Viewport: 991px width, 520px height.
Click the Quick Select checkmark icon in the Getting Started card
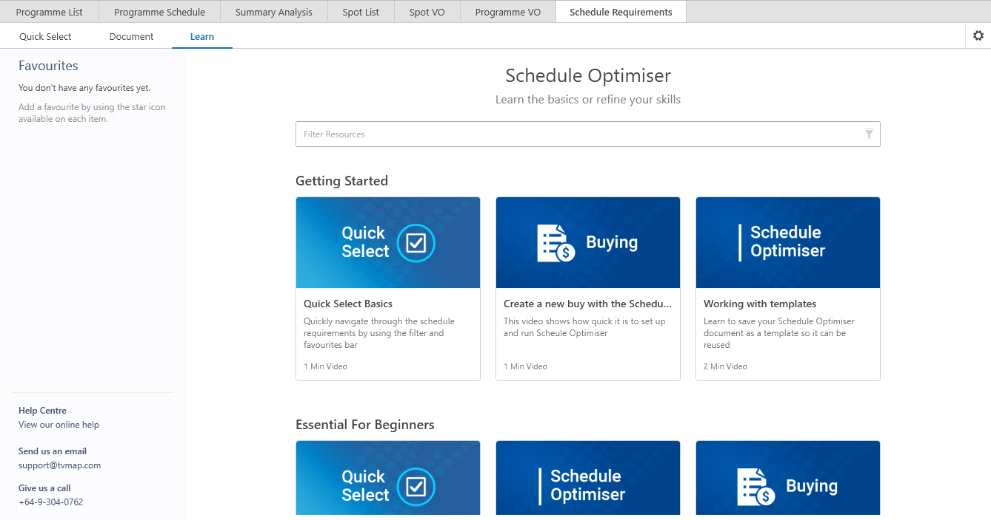[x=416, y=243]
